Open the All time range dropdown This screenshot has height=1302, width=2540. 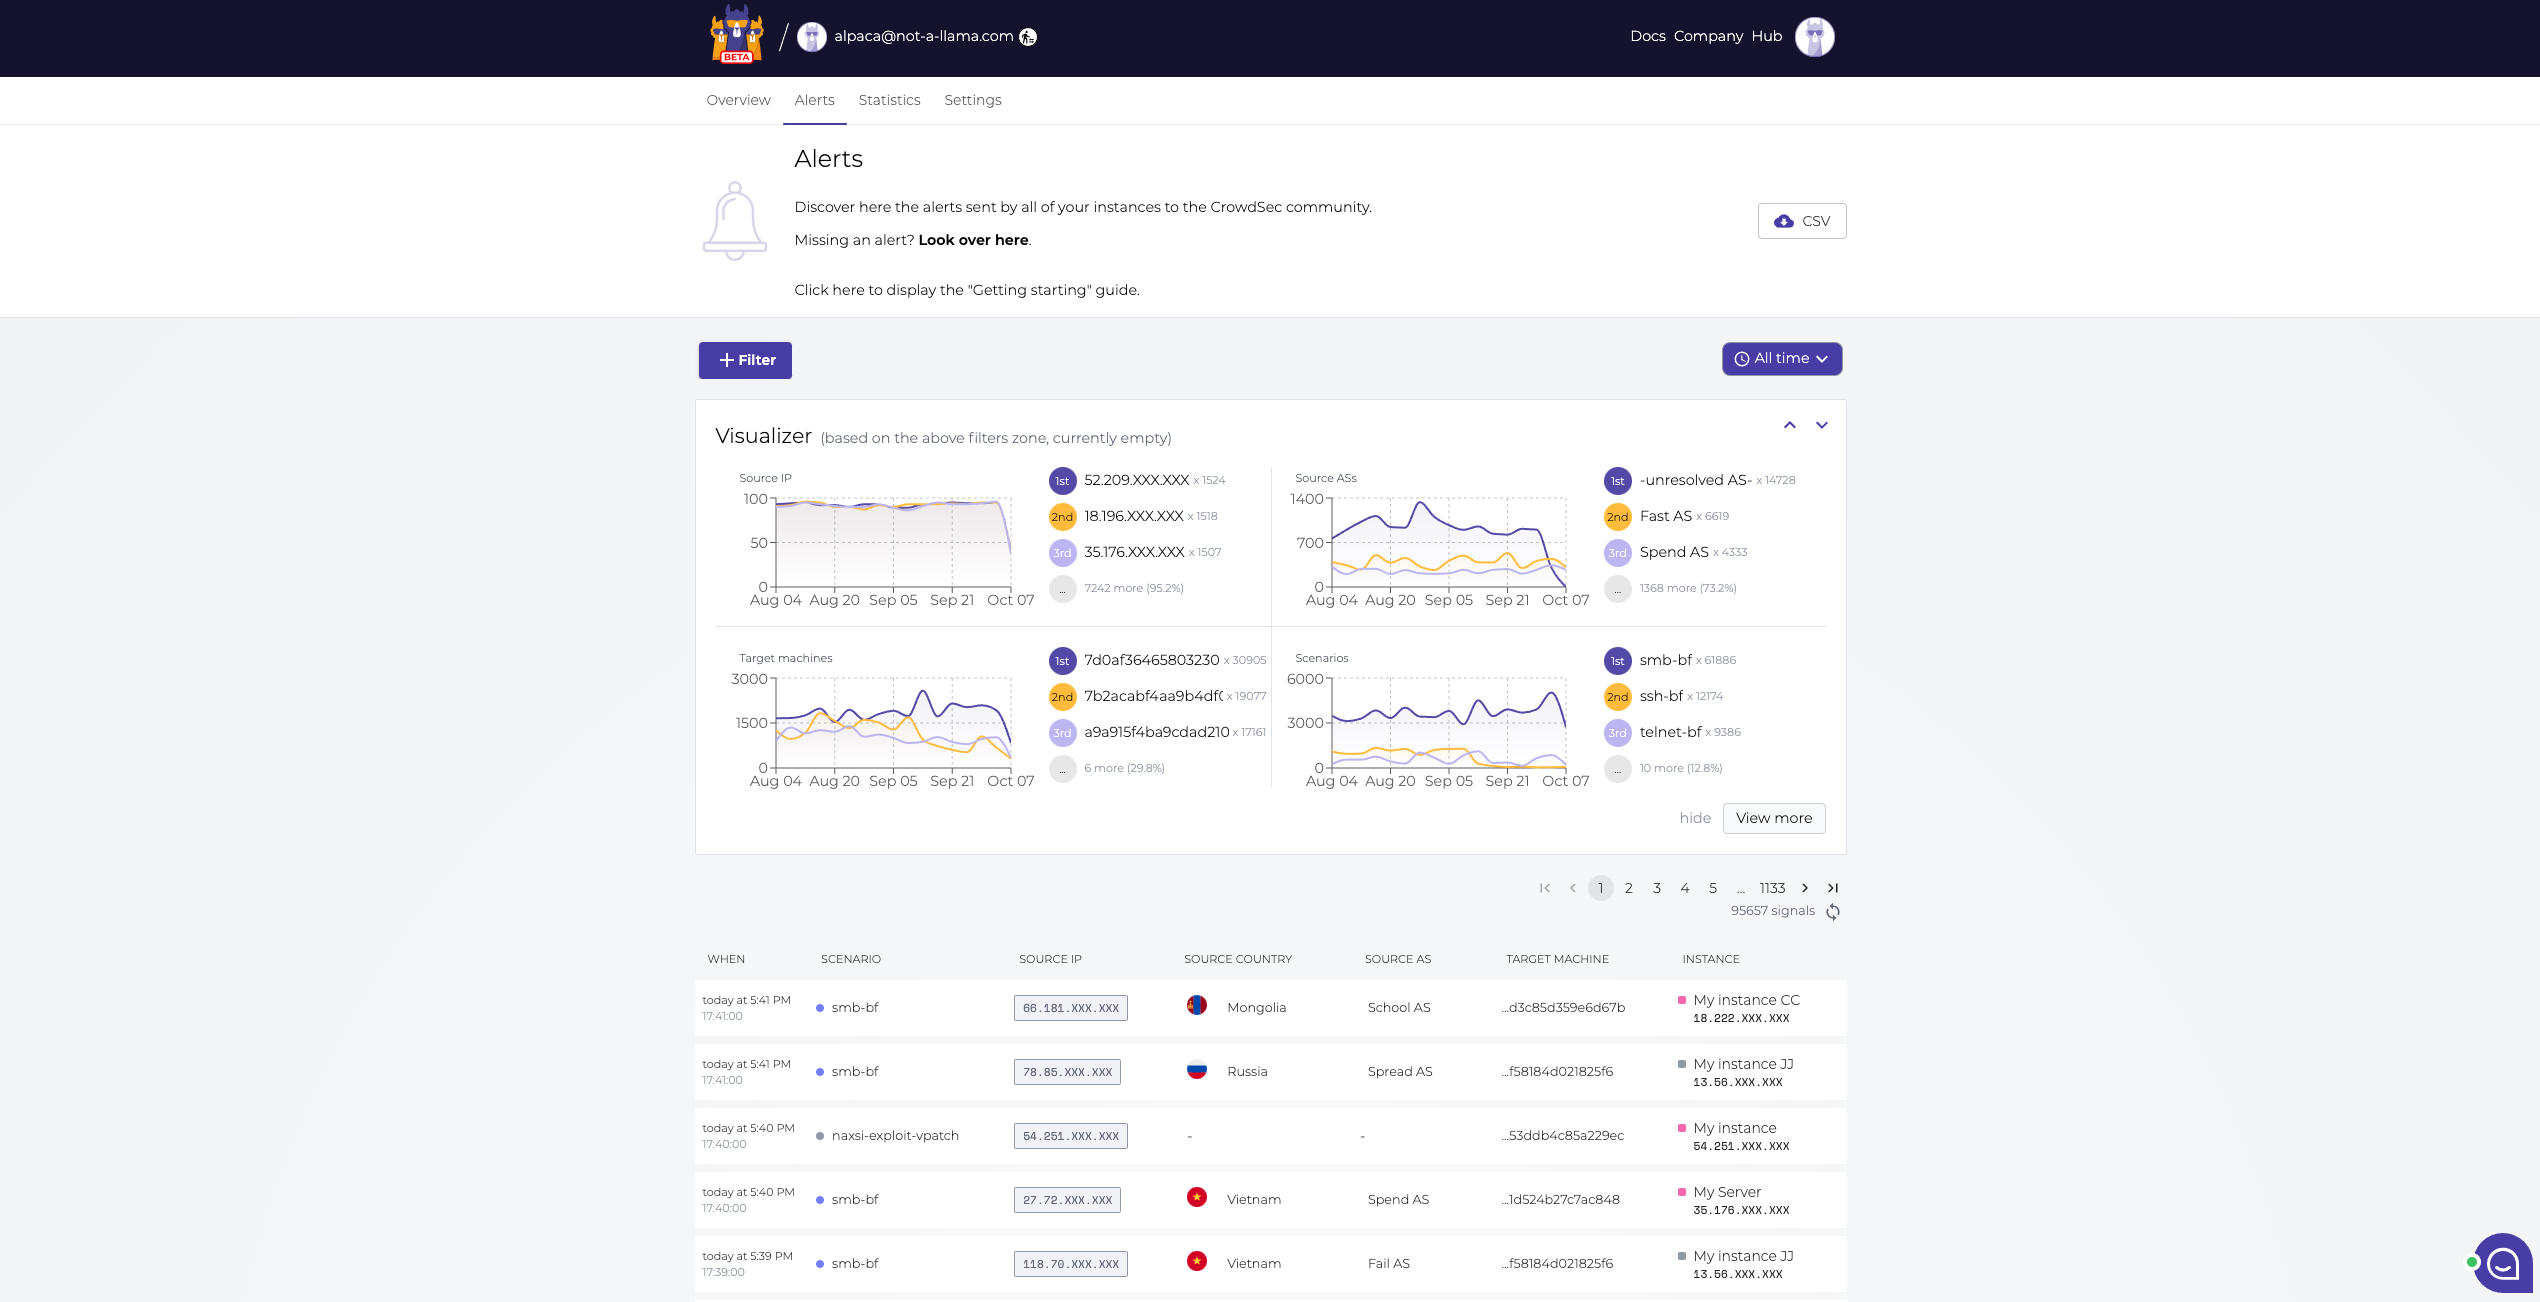(x=1782, y=359)
